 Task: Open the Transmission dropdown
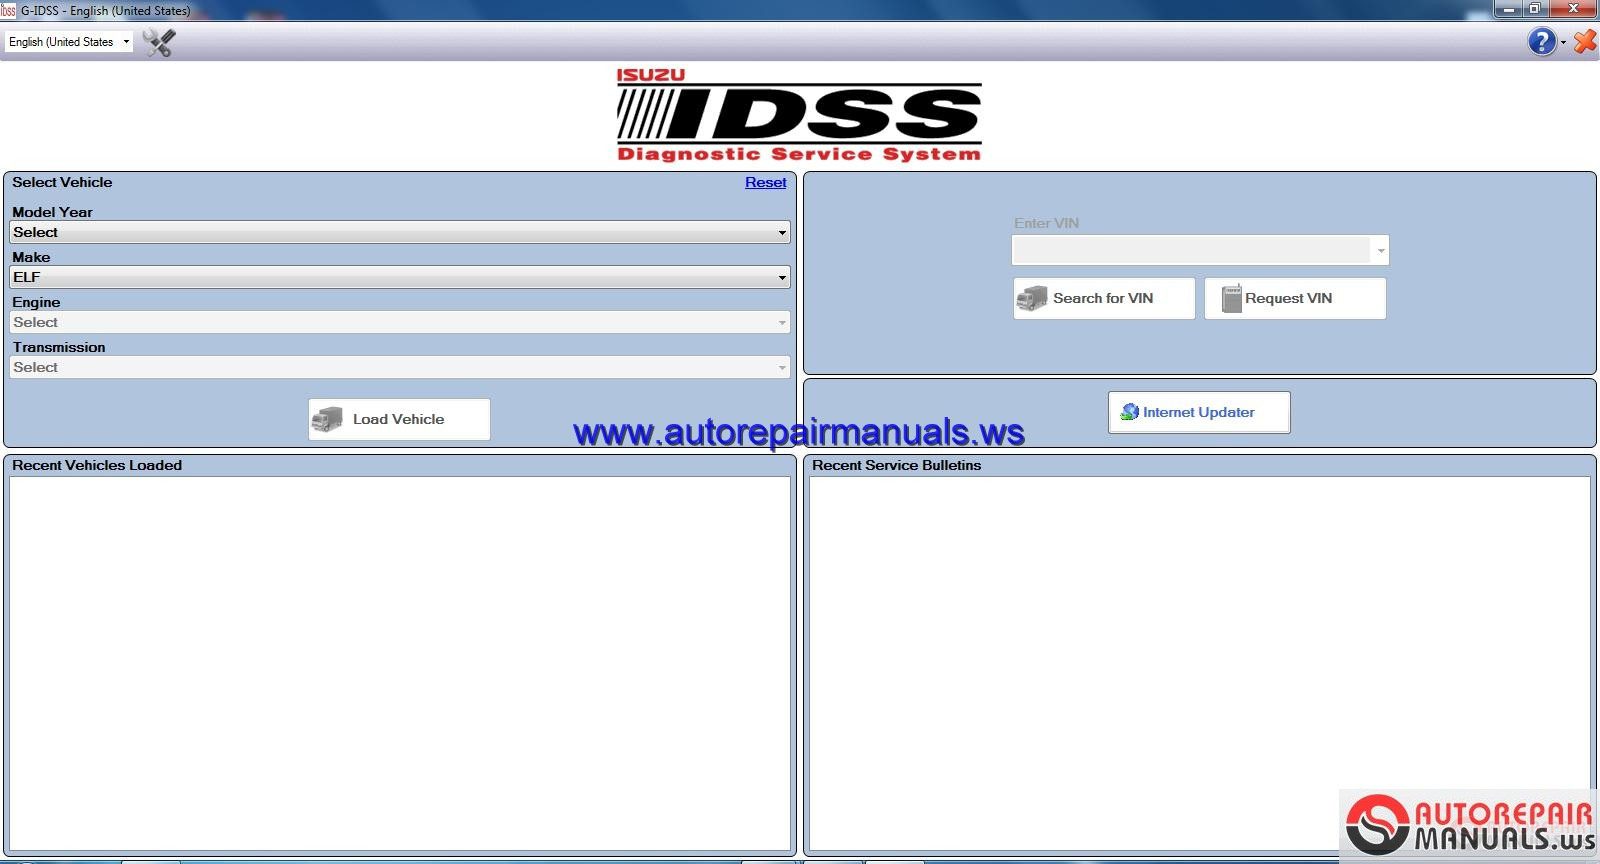click(399, 367)
